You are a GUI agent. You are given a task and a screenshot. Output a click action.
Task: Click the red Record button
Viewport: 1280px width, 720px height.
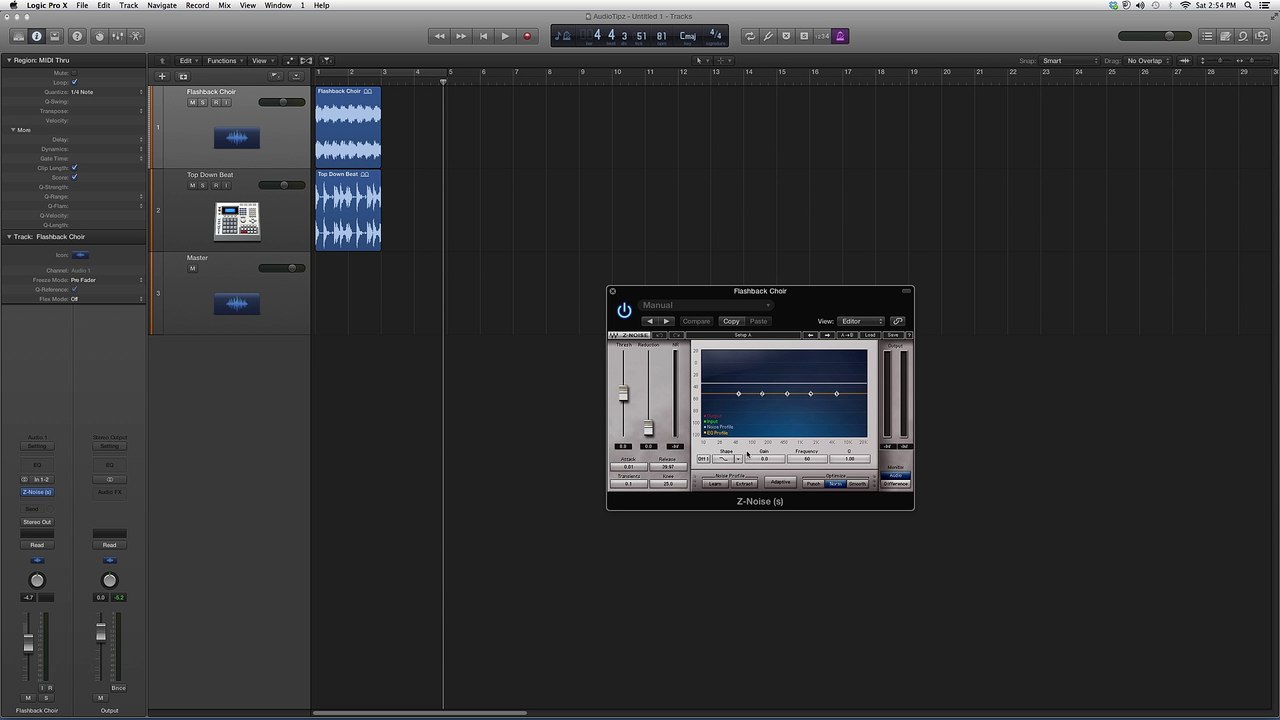pyautogui.click(x=527, y=36)
